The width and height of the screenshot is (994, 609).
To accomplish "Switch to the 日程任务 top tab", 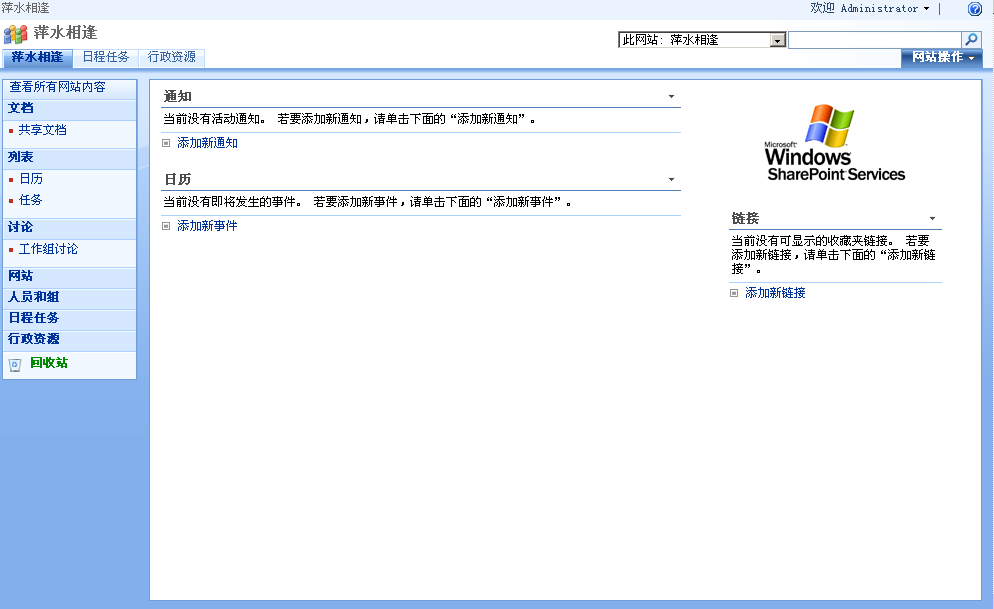I will tap(106, 58).
